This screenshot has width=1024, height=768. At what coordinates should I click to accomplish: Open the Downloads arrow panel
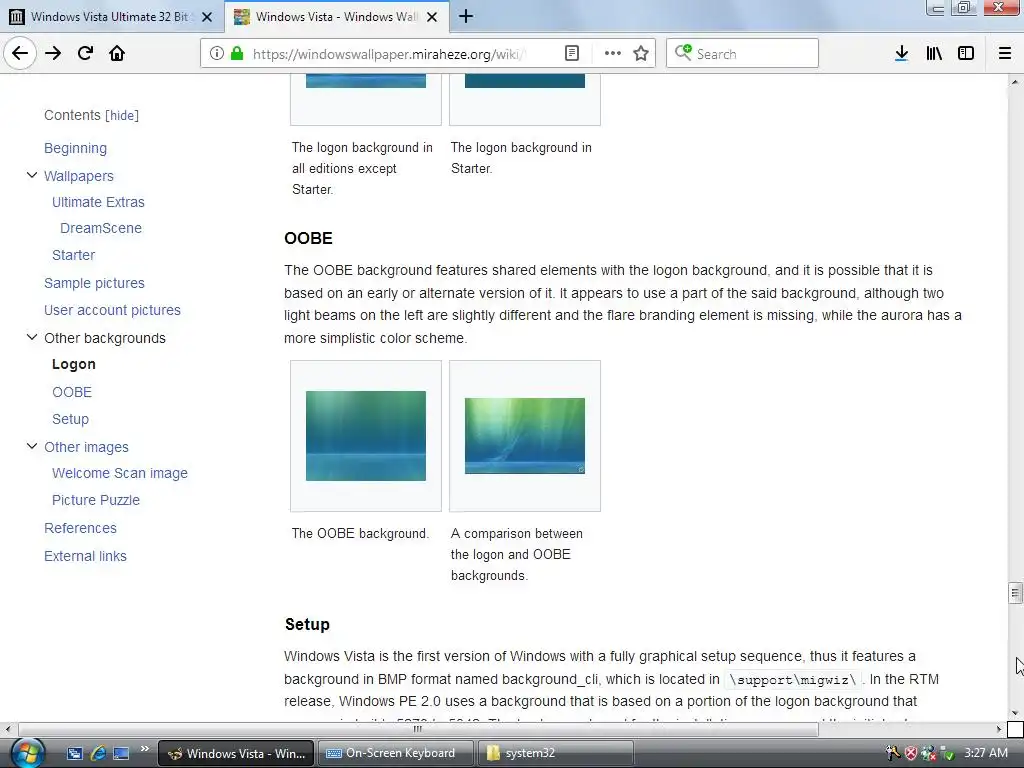tap(901, 54)
